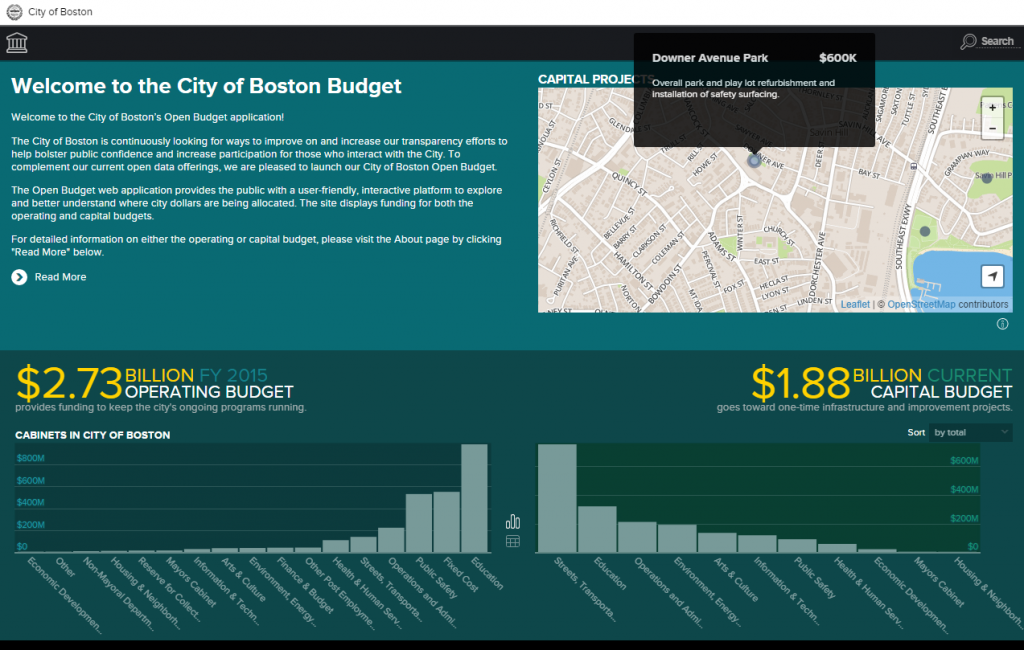Switch to table view icon
The height and width of the screenshot is (650, 1024).
coord(513,541)
